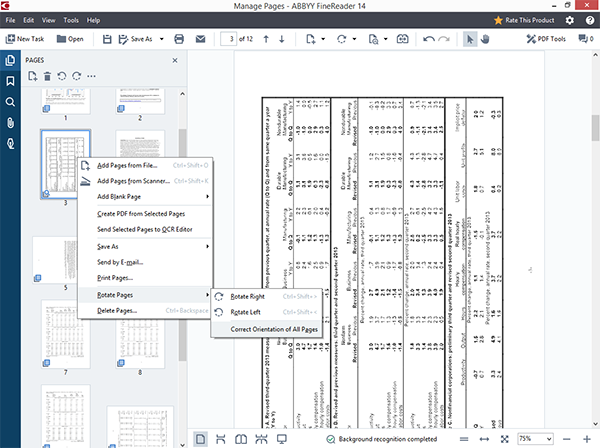The width and height of the screenshot is (600, 448).
Task: Select Rotate Right from the submenu
Action: [x=250, y=297]
